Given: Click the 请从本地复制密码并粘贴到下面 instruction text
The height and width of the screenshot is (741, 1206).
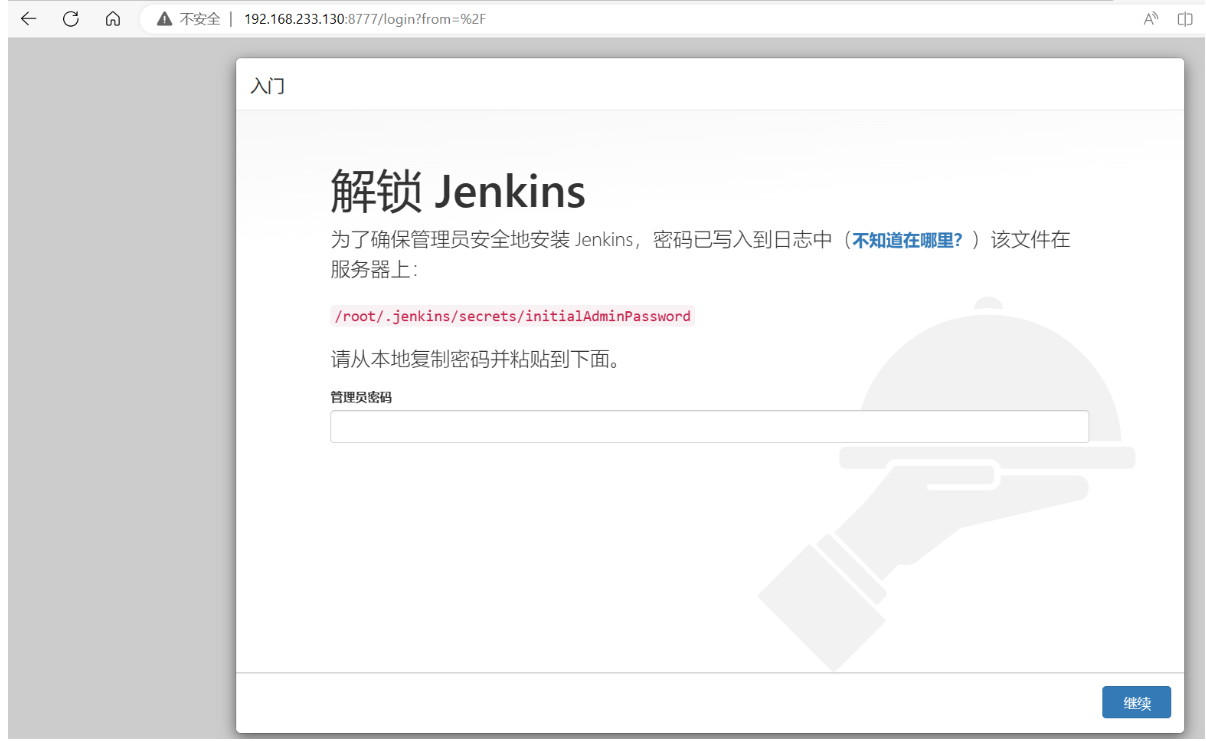Looking at the screenshot, I should [475, 359].
